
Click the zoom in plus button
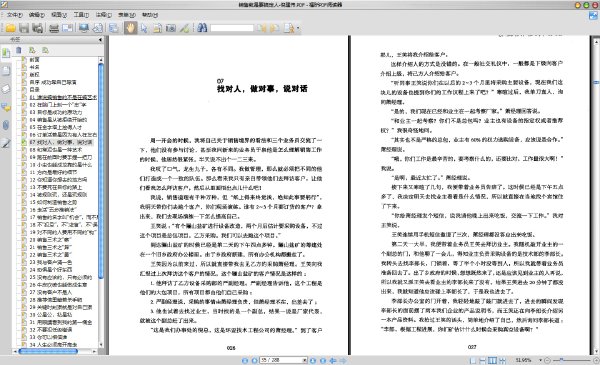click(x=596, y=360)
